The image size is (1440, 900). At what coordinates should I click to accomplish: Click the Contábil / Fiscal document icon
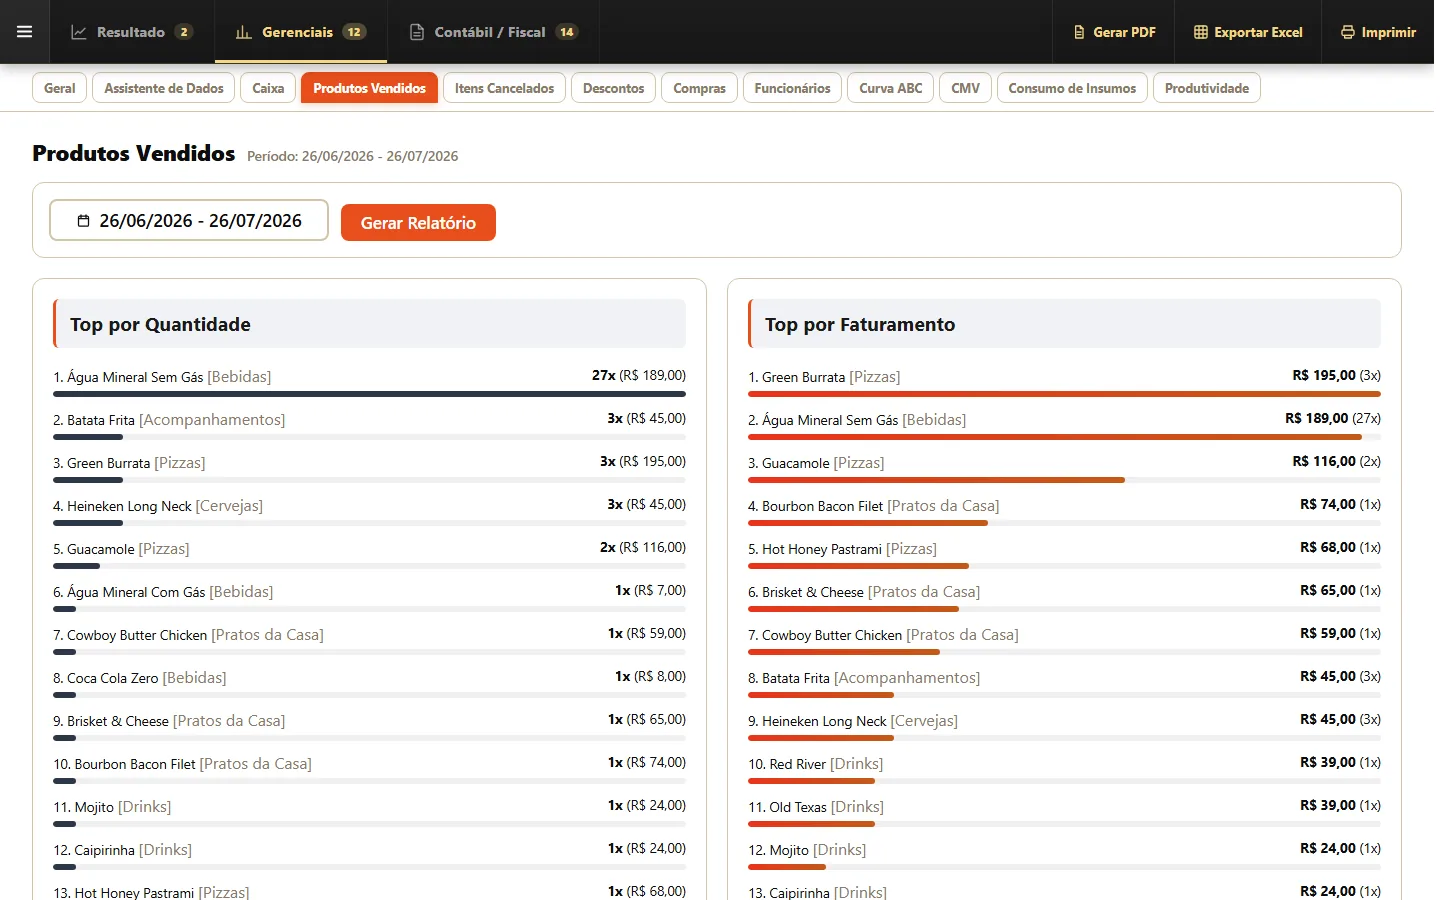click(417, 32)
